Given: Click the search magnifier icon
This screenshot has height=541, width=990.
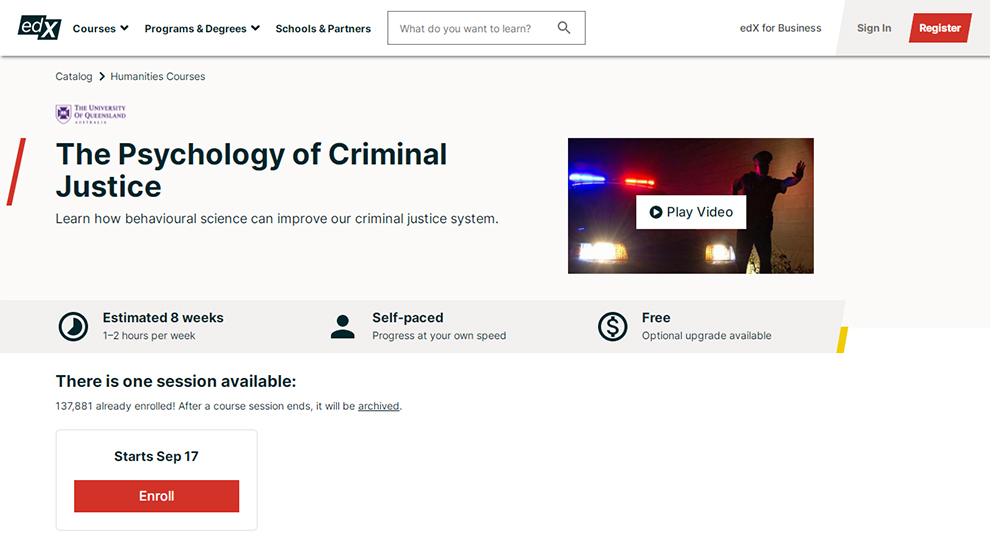Looking at the screenshot, I should pos(564,28).
